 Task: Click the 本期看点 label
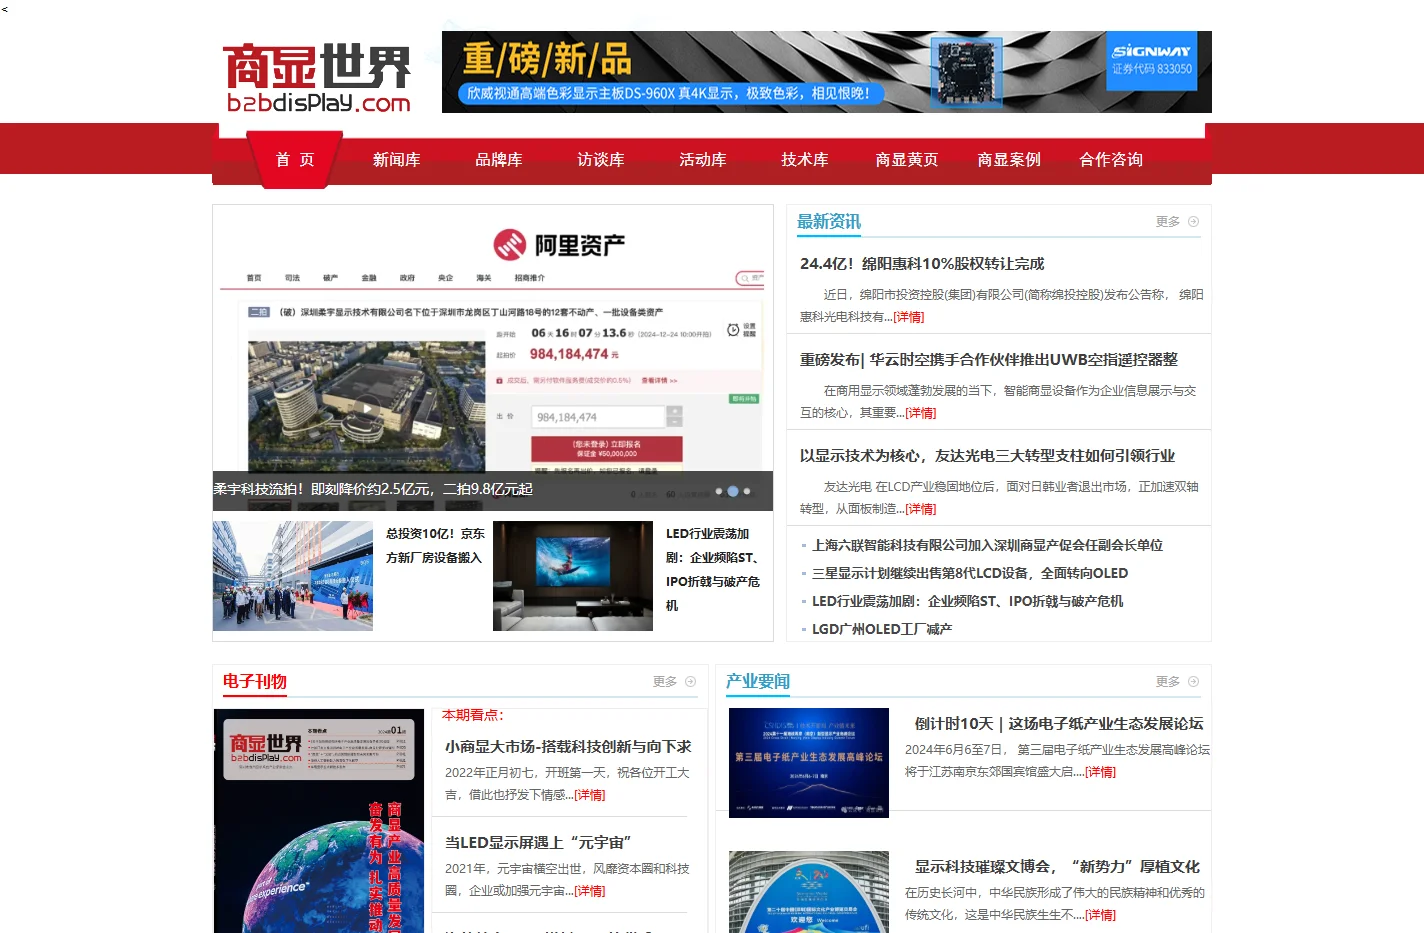(473, 715)
